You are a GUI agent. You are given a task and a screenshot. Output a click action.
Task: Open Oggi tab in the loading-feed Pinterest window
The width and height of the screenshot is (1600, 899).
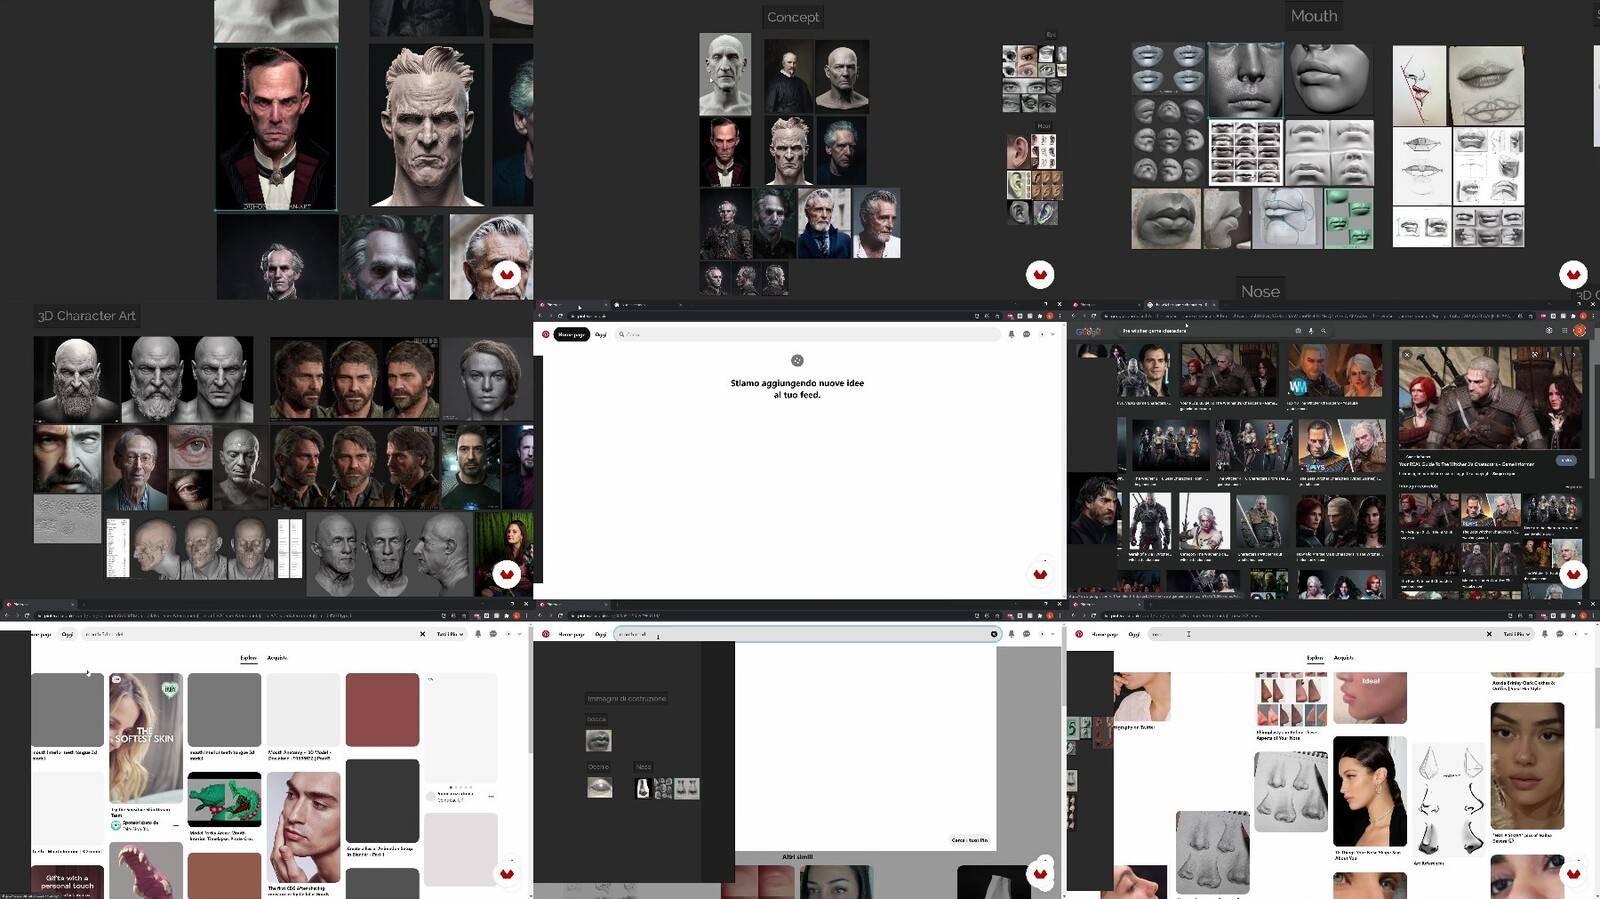601,334
